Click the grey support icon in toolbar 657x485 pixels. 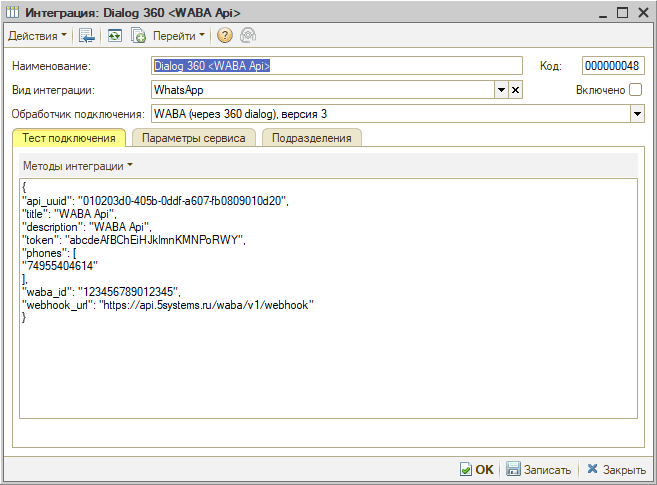[246, 36]
